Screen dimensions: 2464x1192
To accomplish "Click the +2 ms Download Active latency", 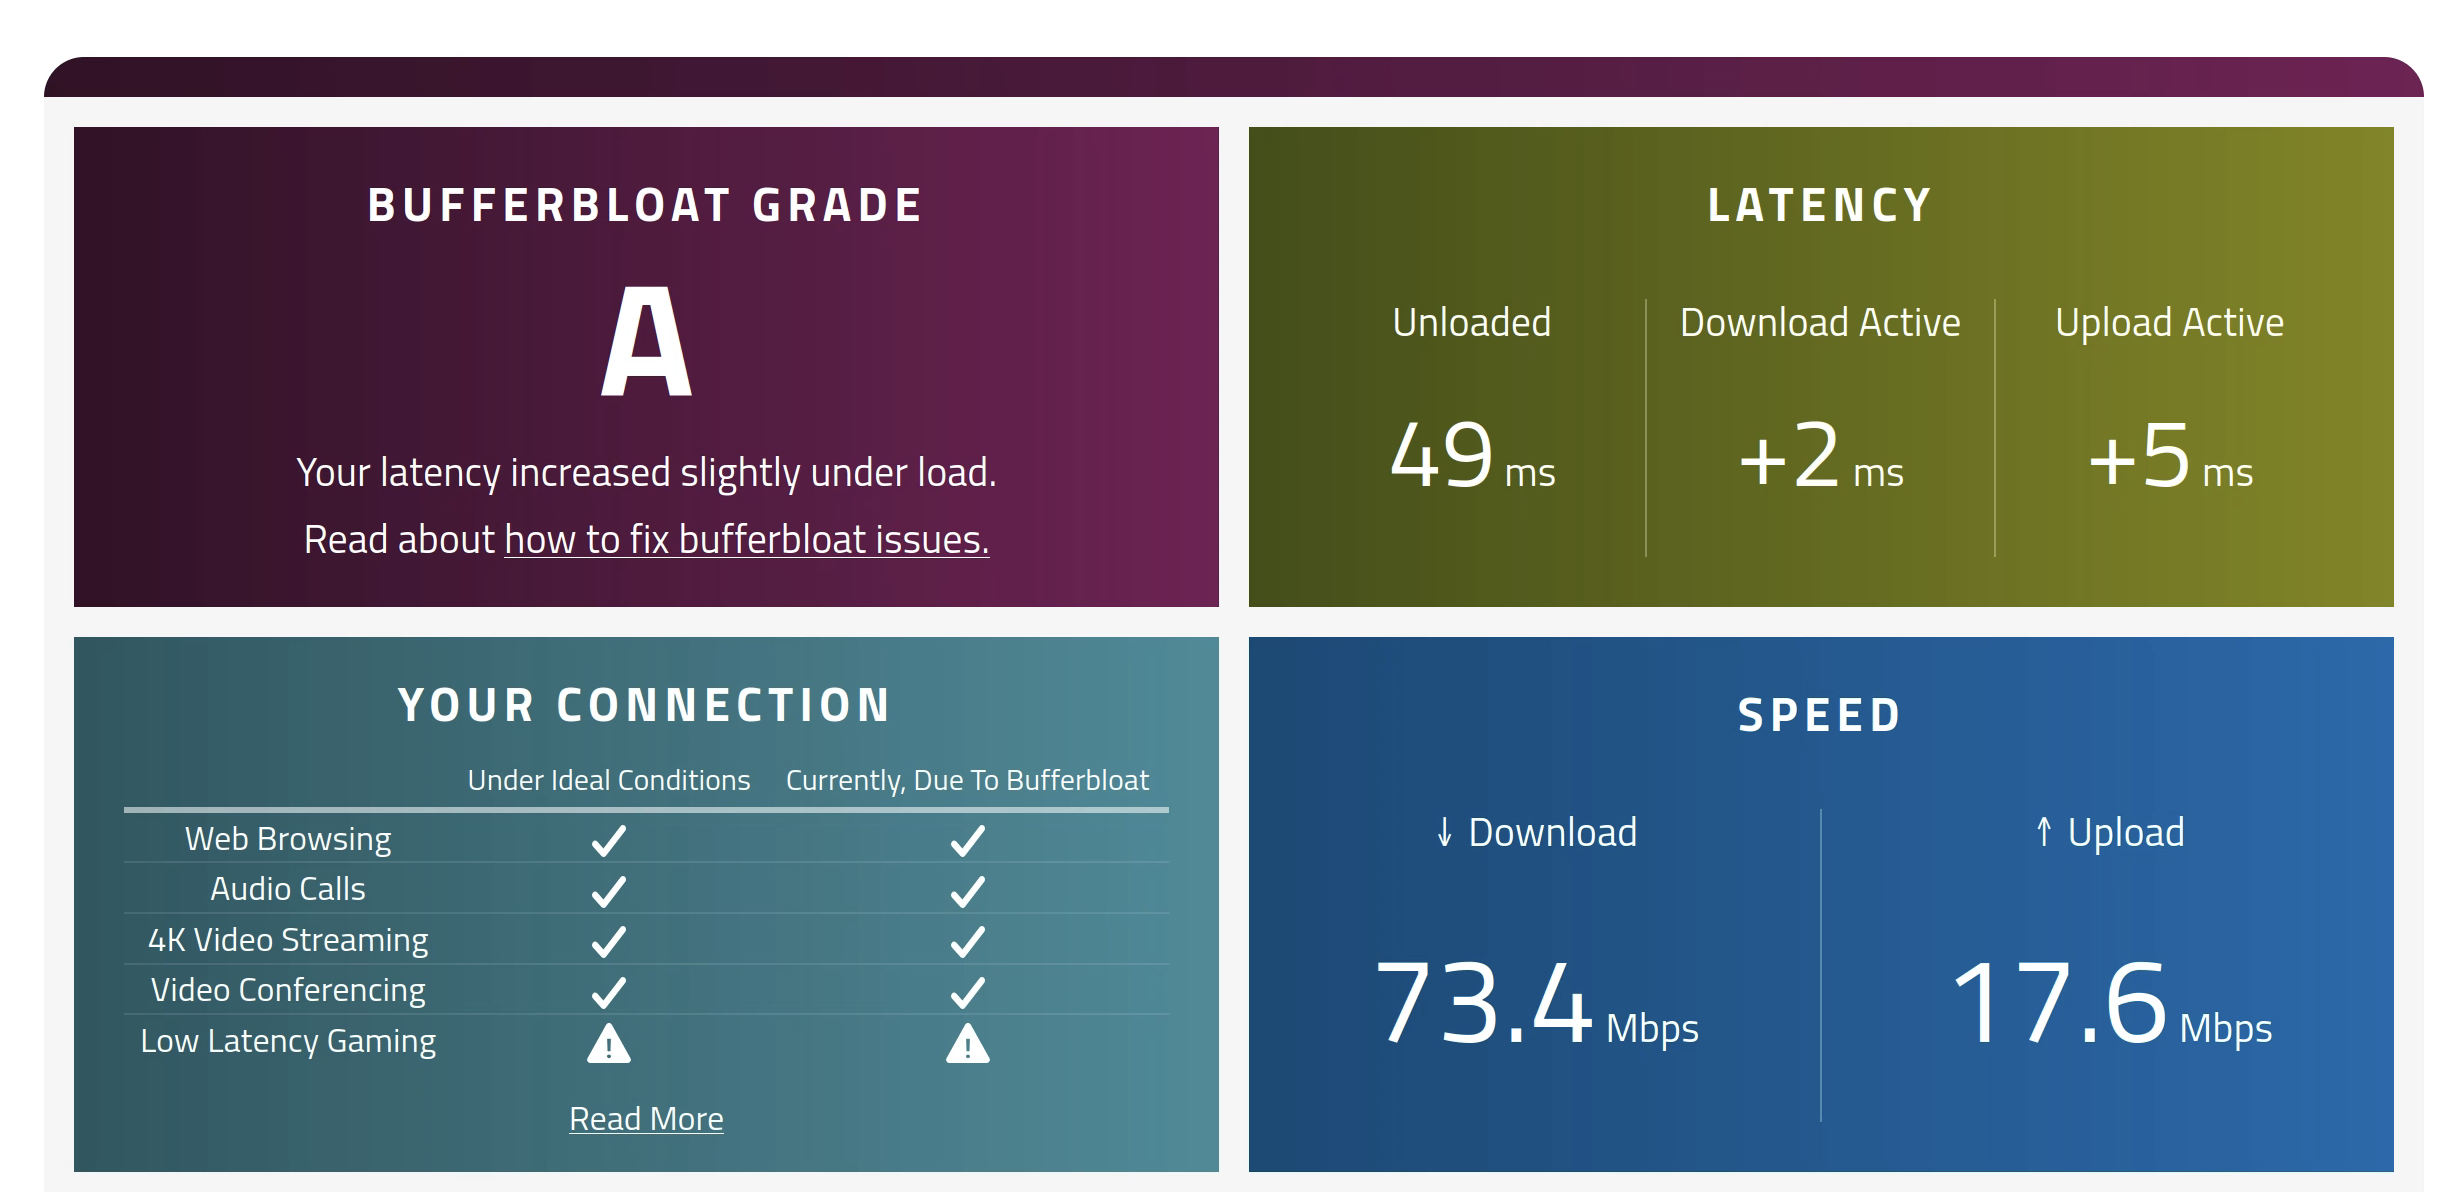I will click(x=1821, y=456).
